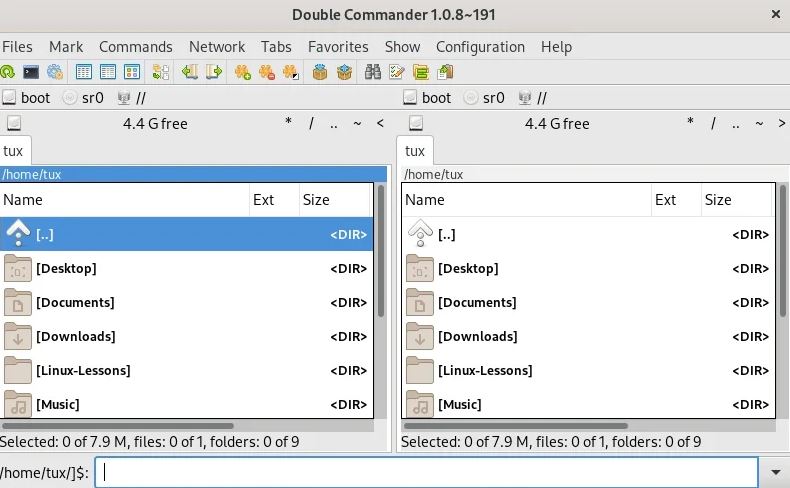The image size is (790, 488).
Task: Open the Help menu
Action: [x=556, y=47]
